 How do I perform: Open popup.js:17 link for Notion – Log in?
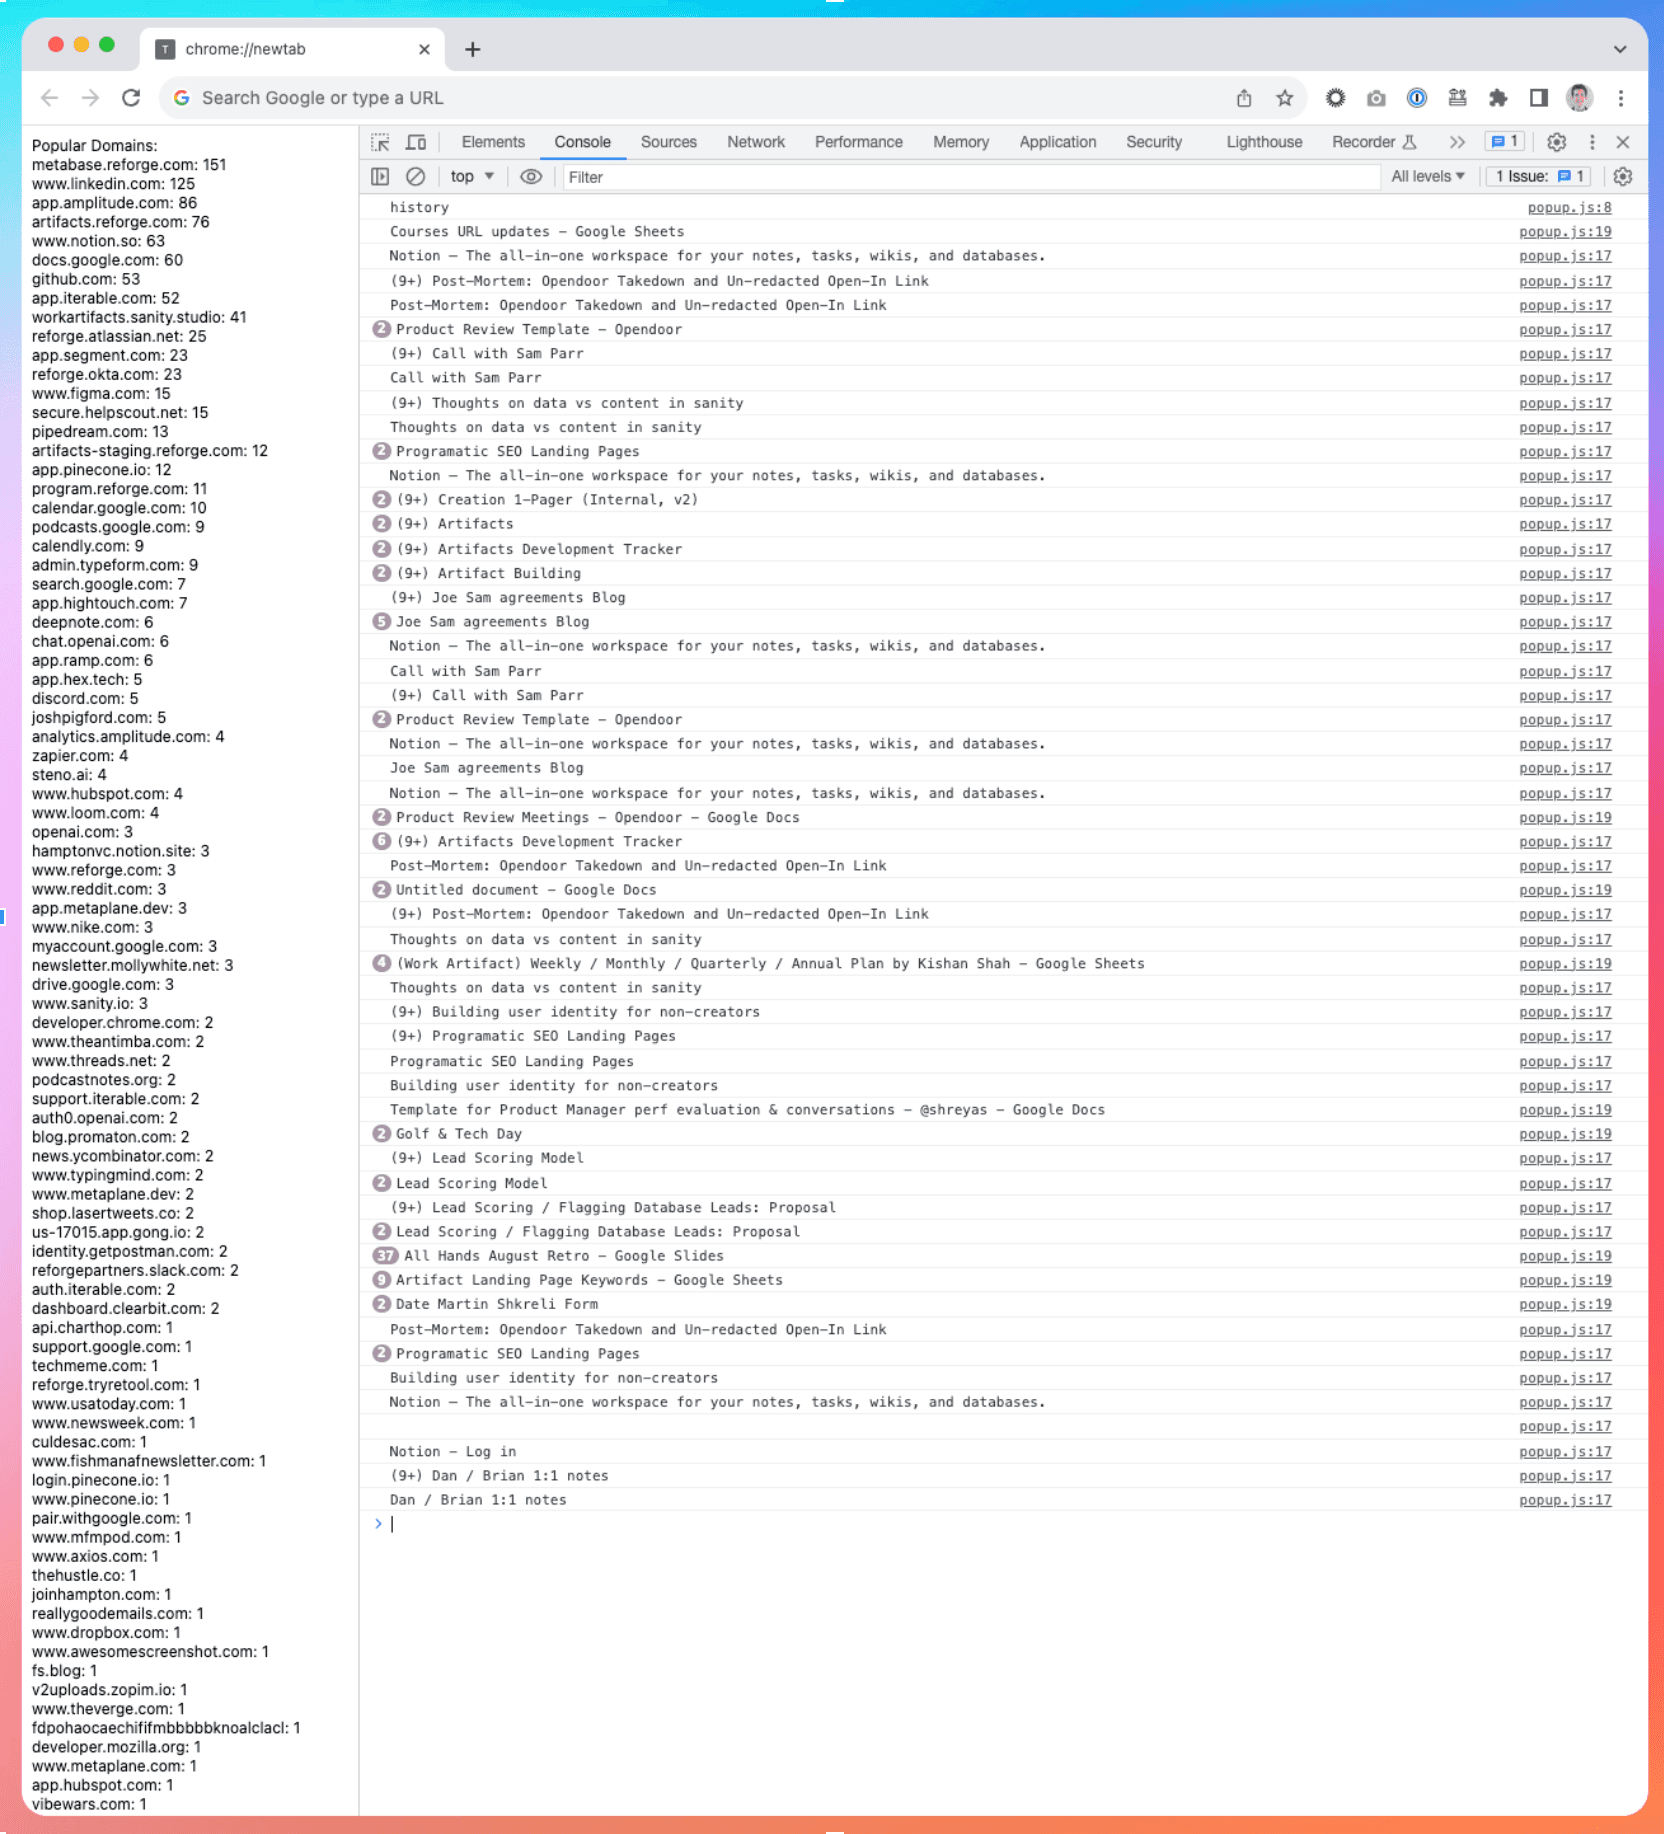[1565, 1452]
